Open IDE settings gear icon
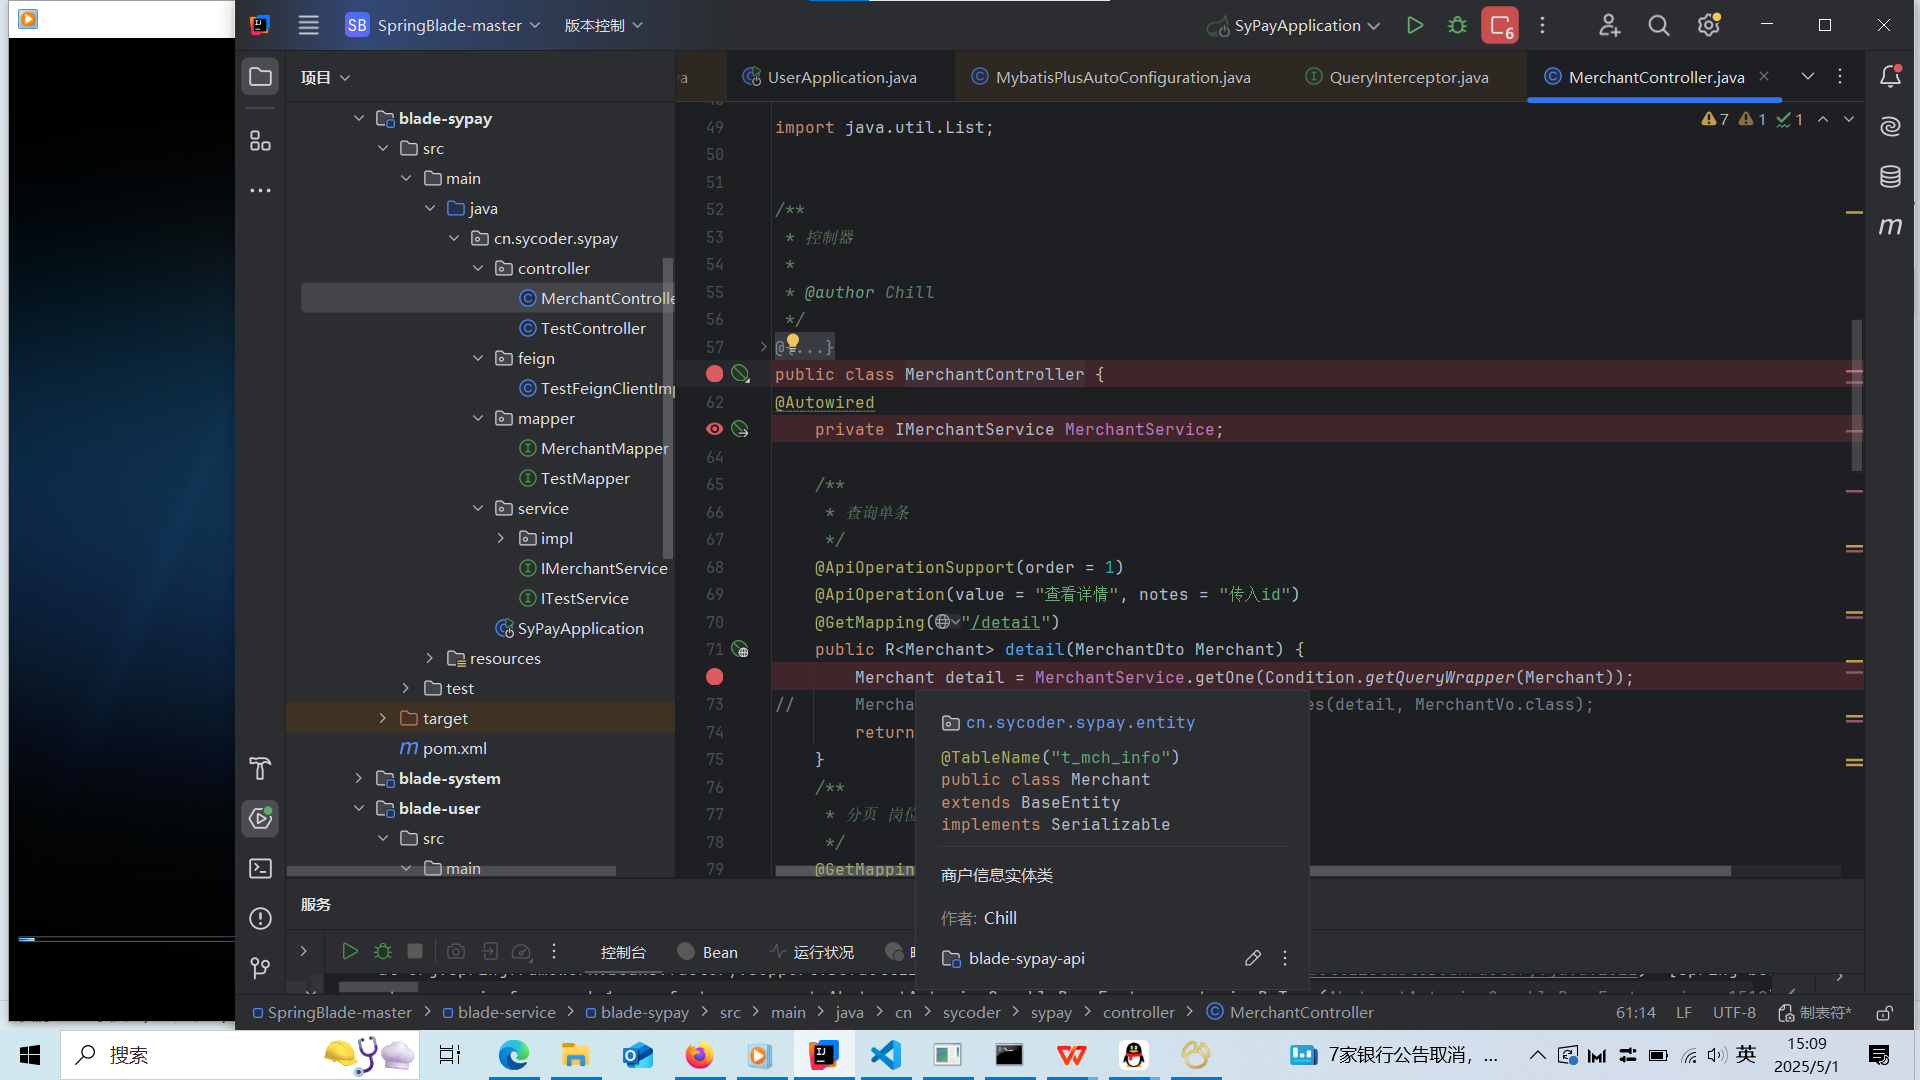The width and height of the screenshot is (1920, 1080). (1708, 26)
